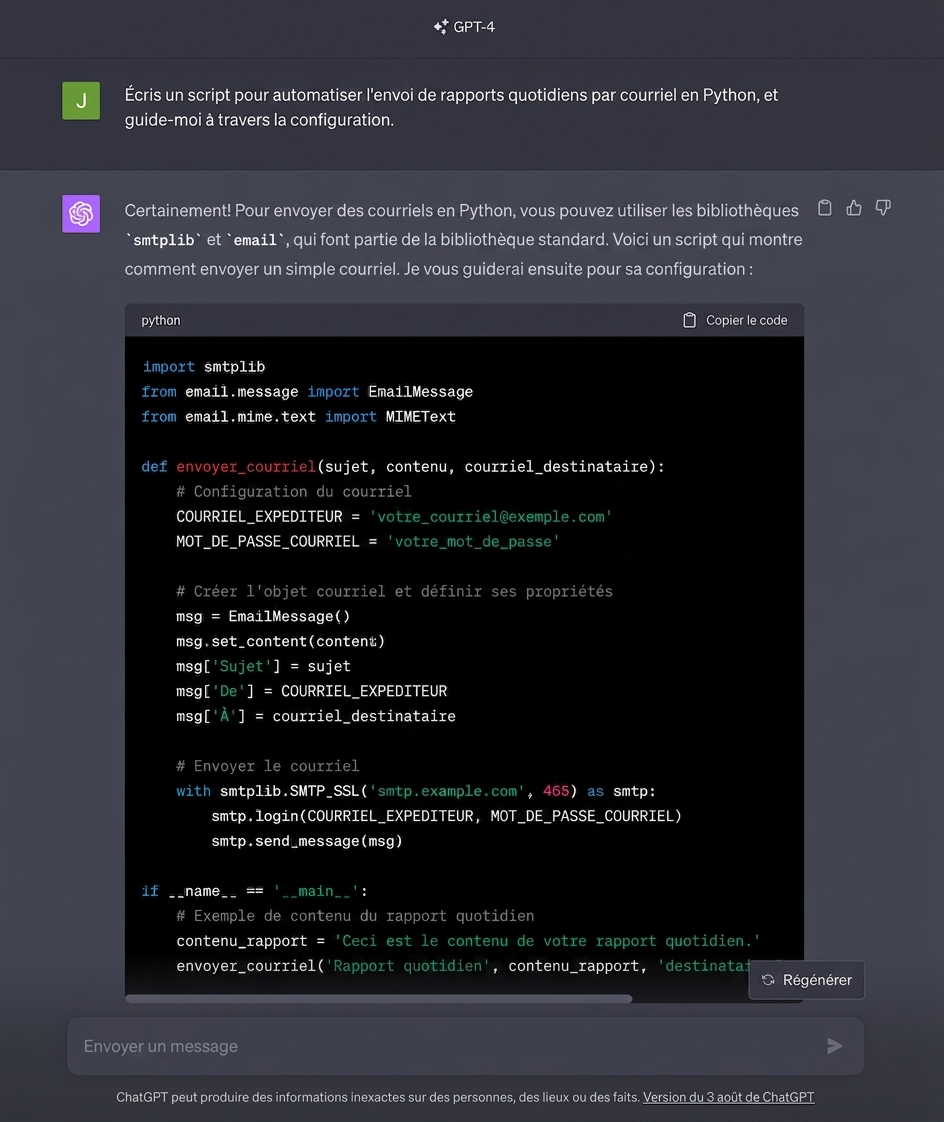Viewport: 944px width, 1122px height.
Task: Click the ChatGPT assistant avatar
Action: [x=81, y=214]
